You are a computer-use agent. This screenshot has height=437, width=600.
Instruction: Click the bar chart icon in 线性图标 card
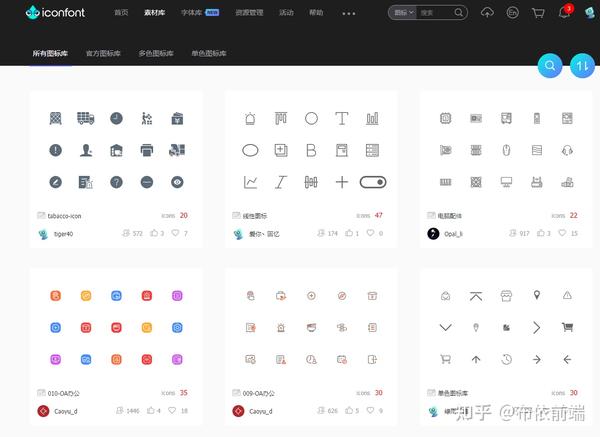click(372, 118)
